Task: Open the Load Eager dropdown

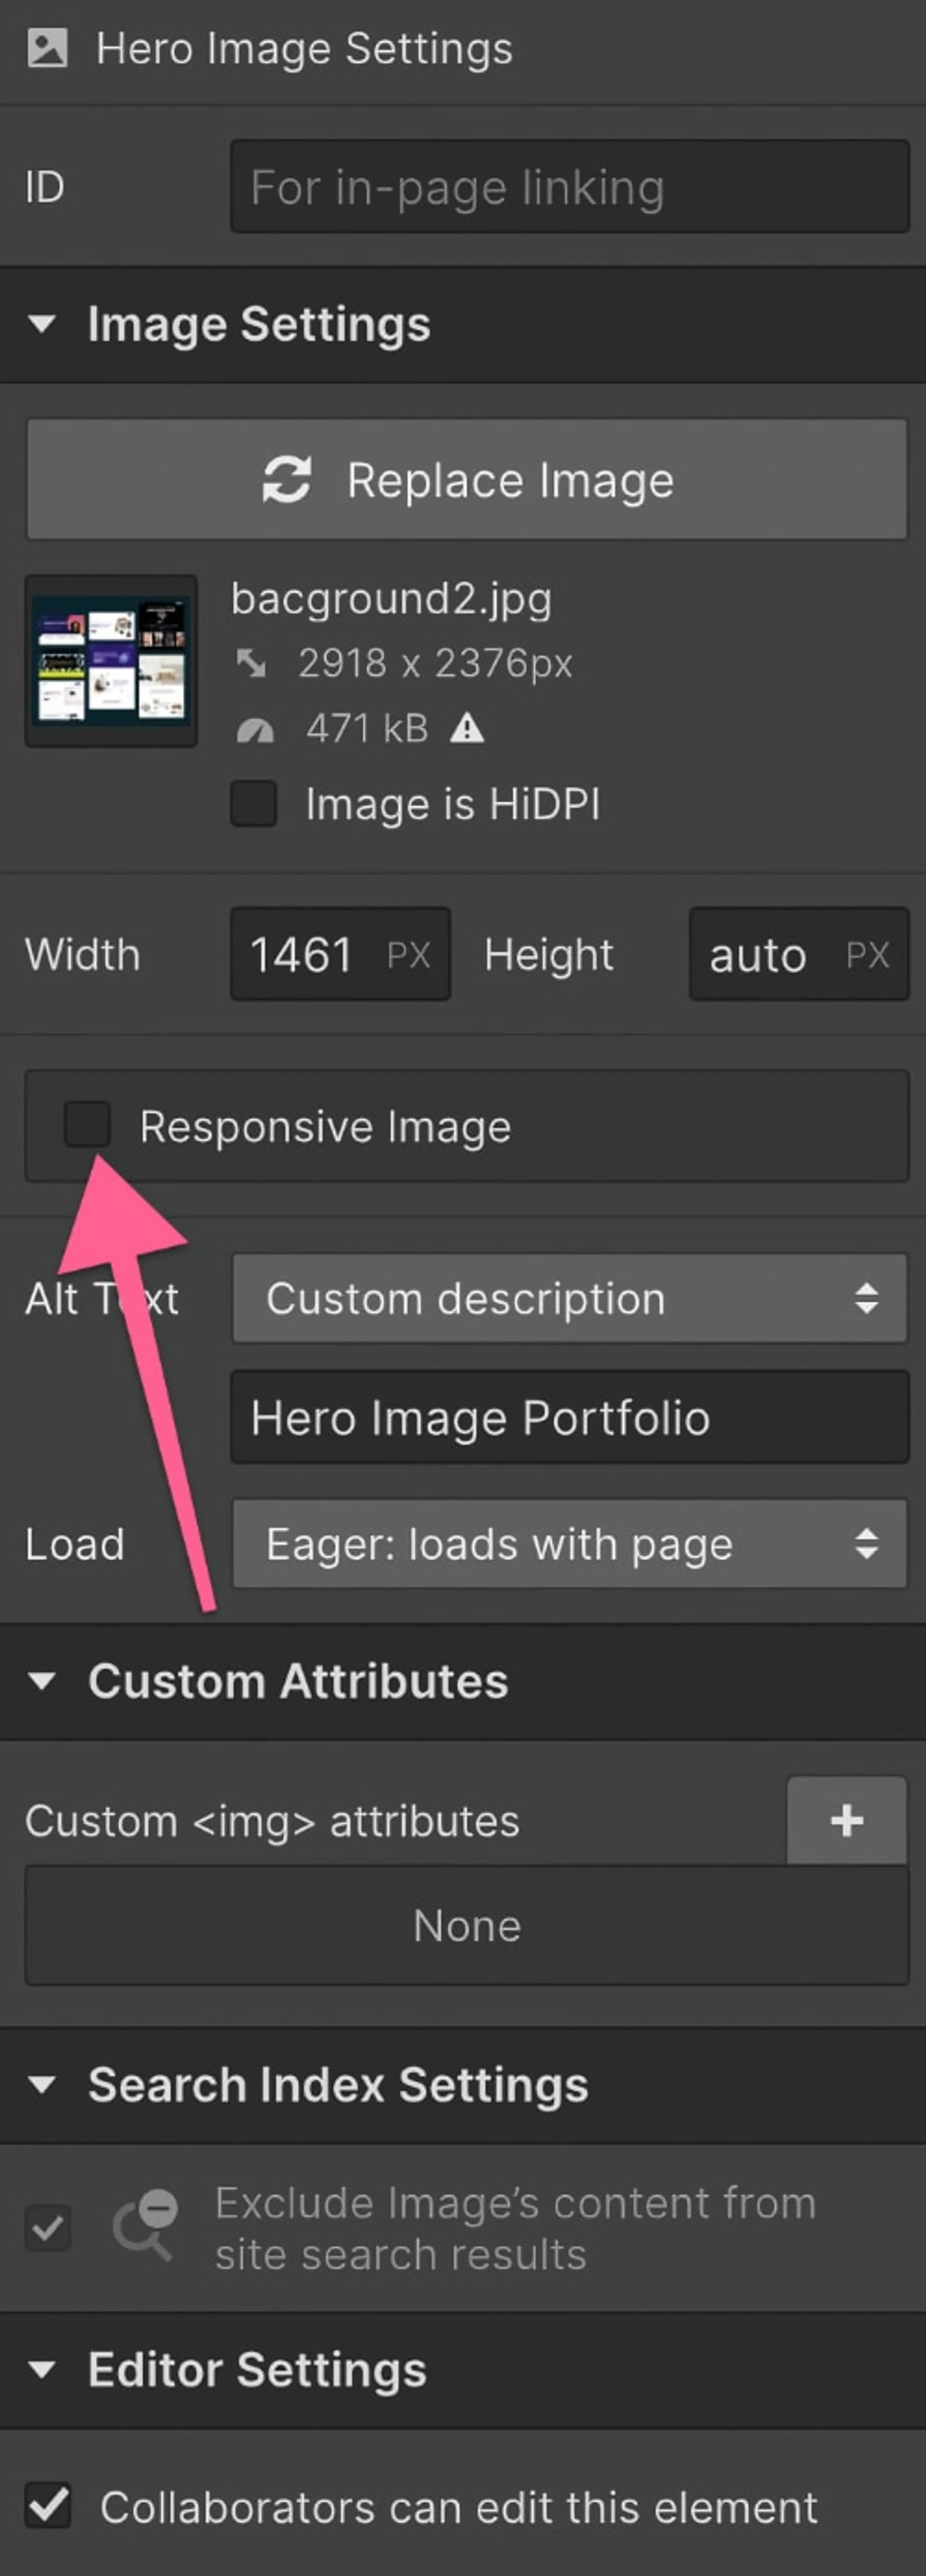Action: [569, 1543]
